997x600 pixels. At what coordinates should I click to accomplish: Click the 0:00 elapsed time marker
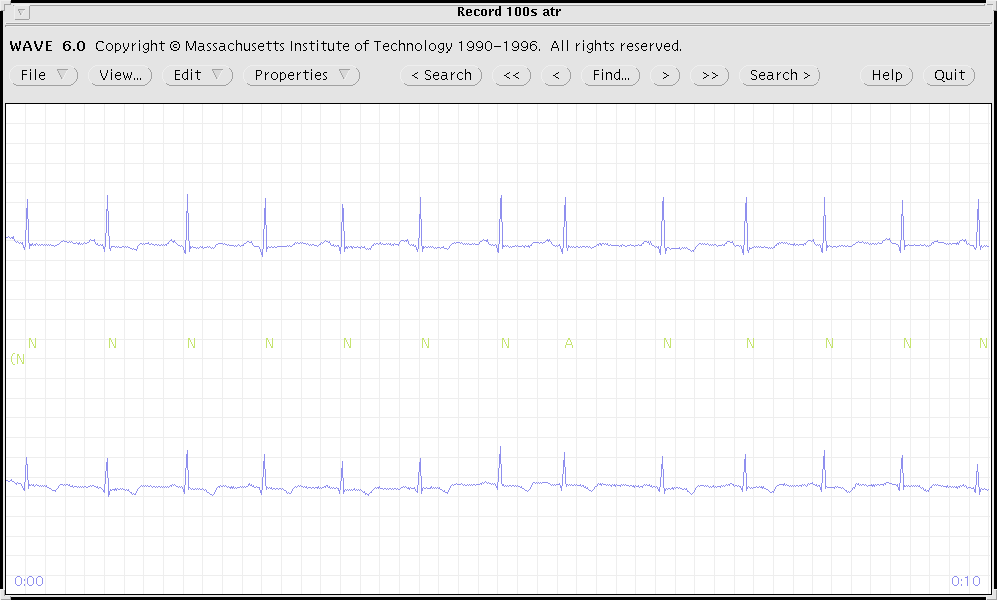pos(29,580)
